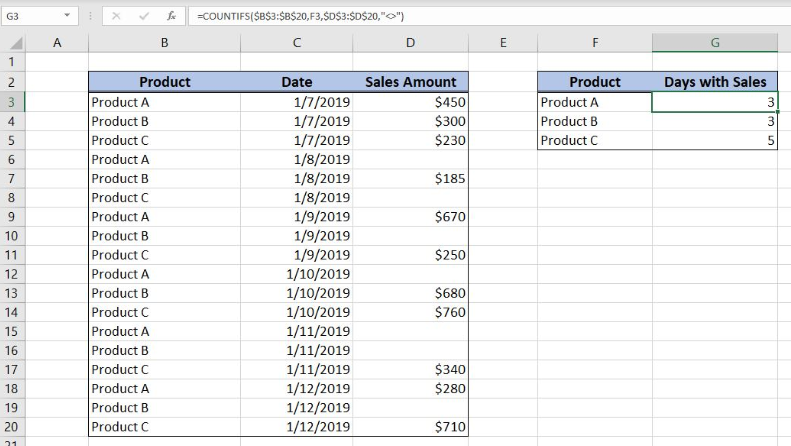791x446 pixels.
Task: Select row 3 header
Action: pos(12,102)
